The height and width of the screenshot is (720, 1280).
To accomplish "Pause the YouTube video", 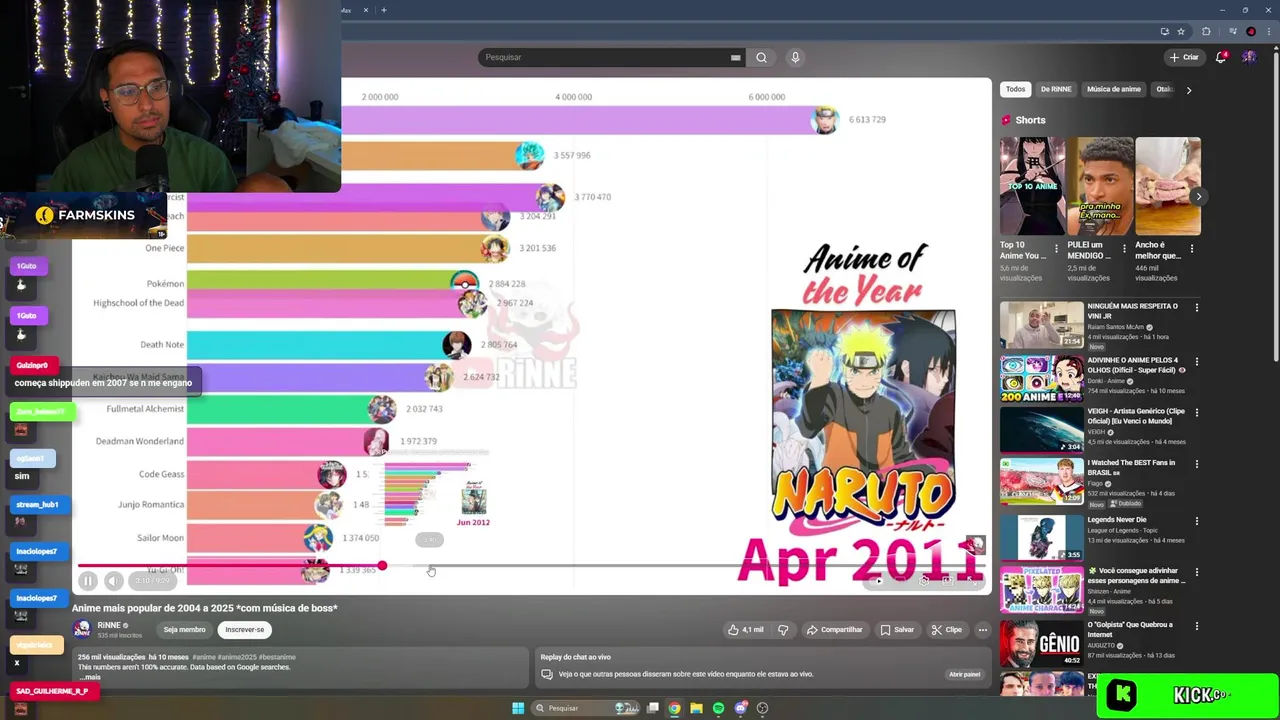I will (88, 581).
